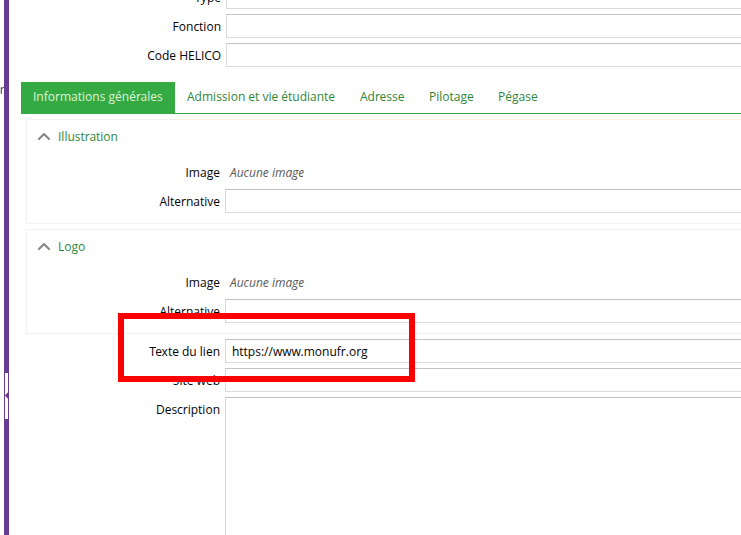This screenshot has height=535, width=741.
Task: Click the Illustration section title
Action: [x=87, y=137]
